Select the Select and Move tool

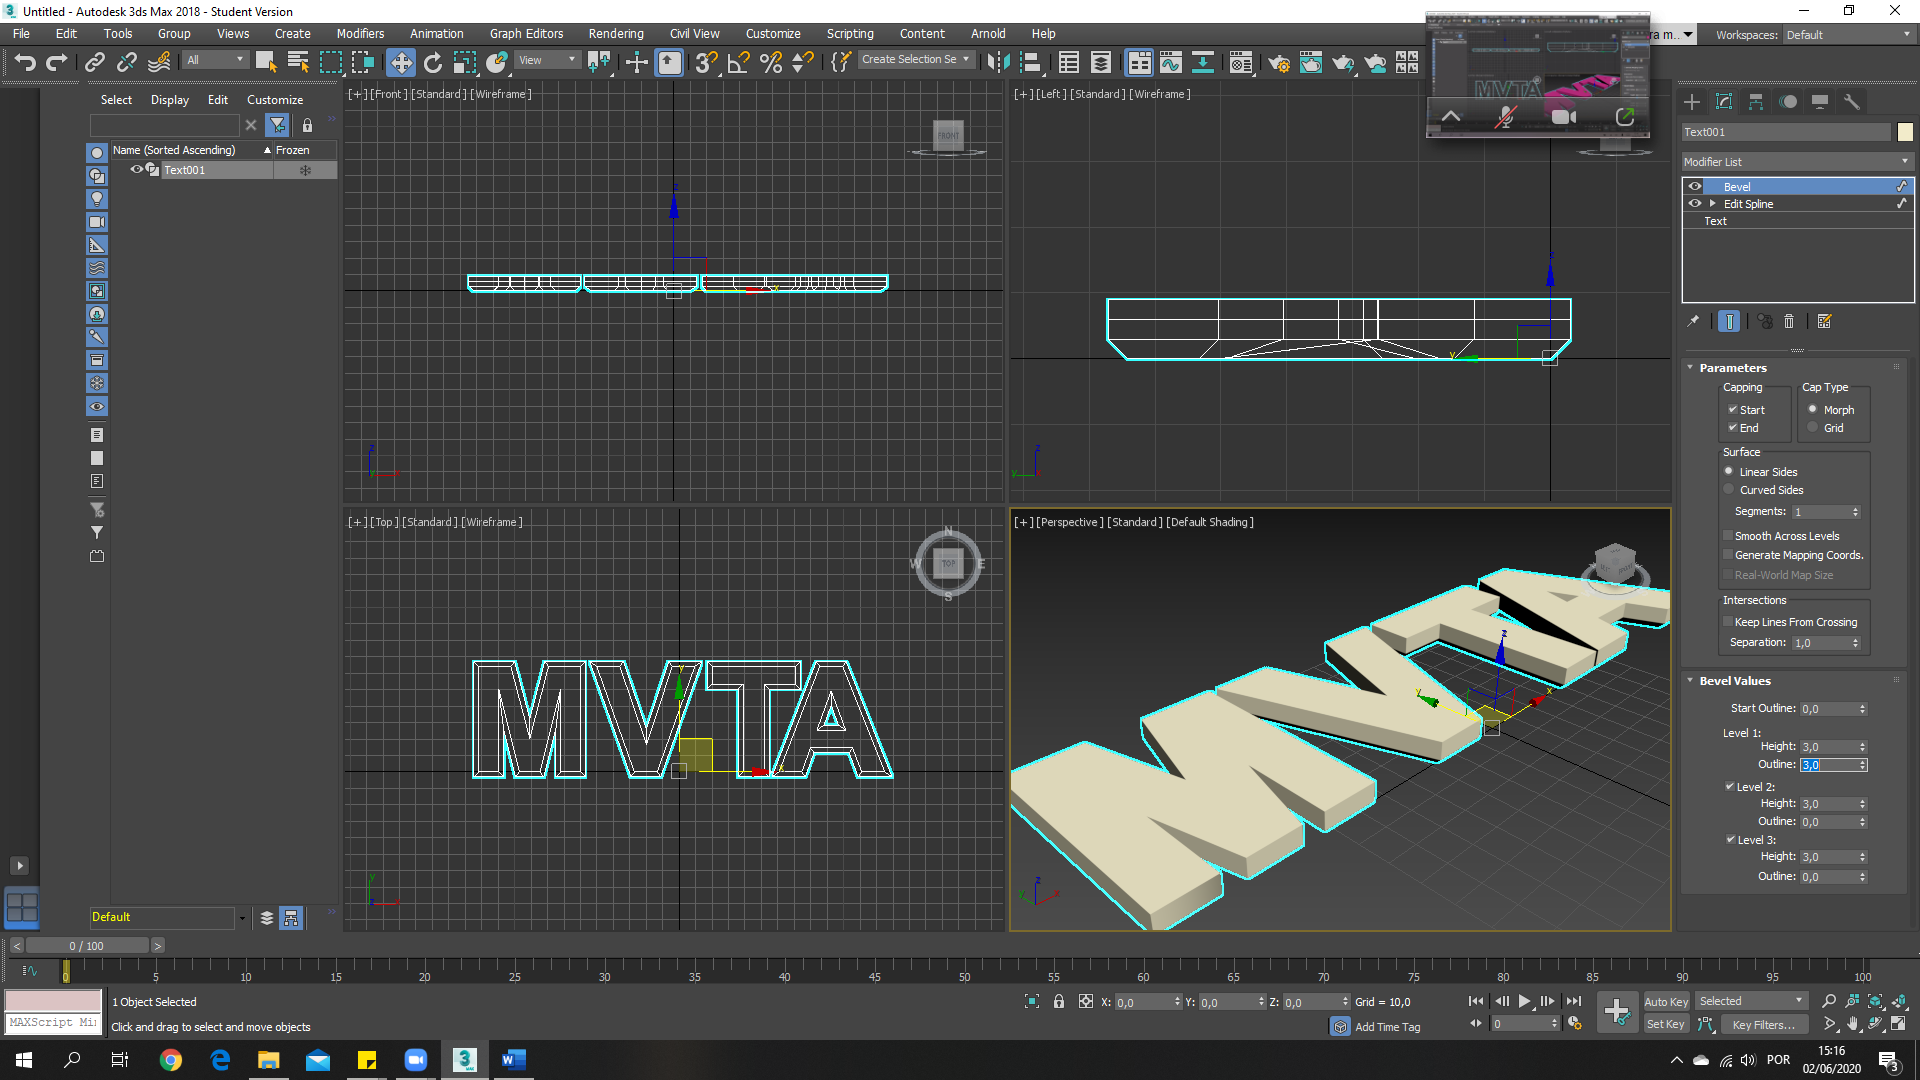[400, 63]
